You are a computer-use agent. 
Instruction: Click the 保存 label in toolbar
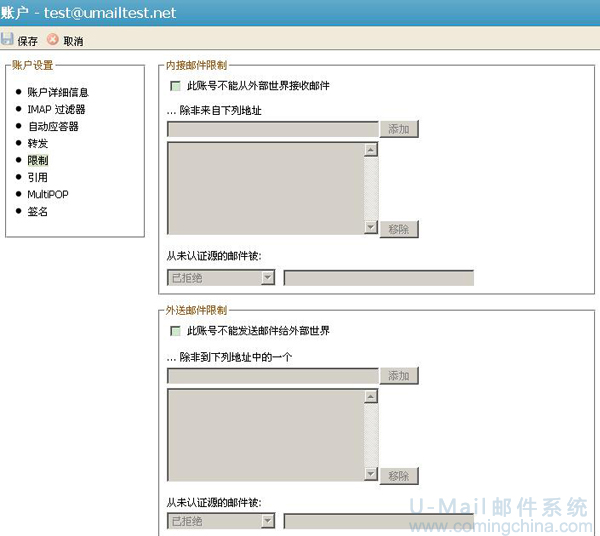(28, 41)
